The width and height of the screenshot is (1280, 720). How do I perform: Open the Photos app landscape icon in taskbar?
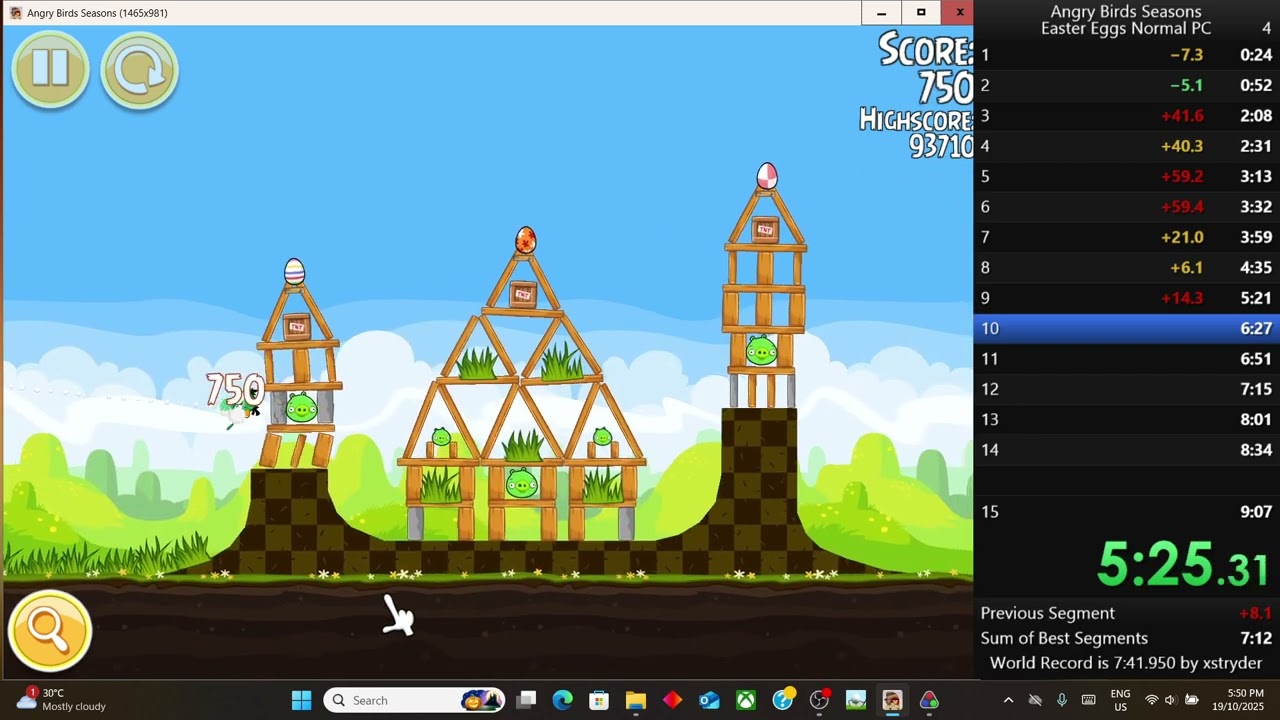click(856, 700)
